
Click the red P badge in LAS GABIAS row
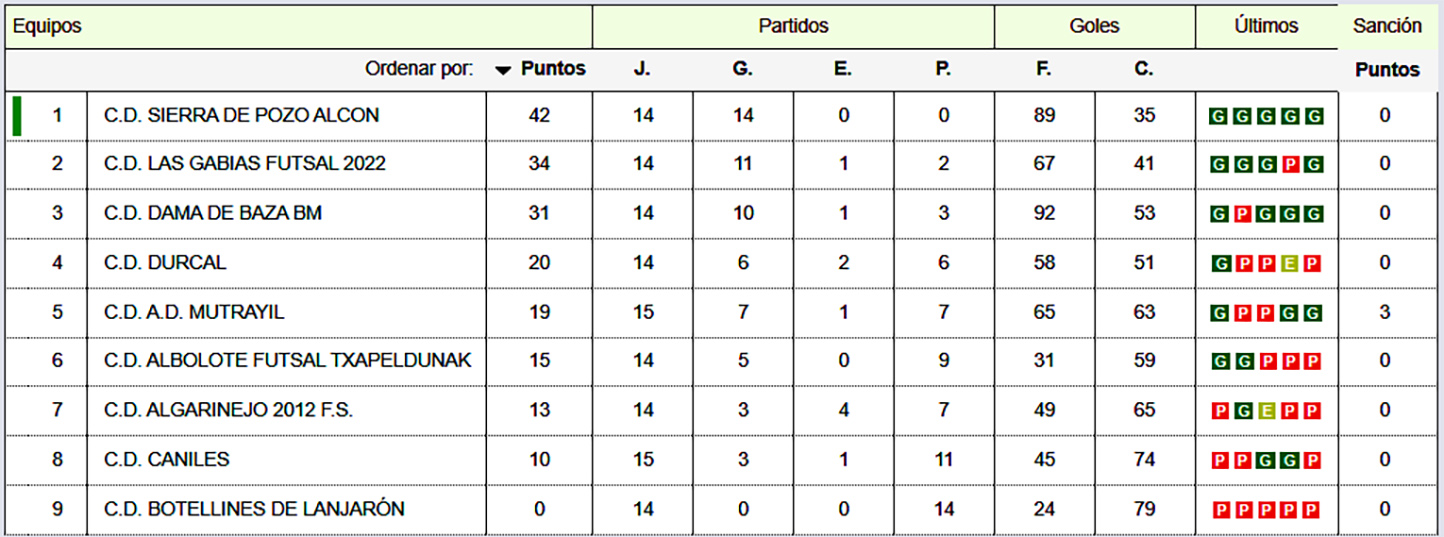[1290, 165]
